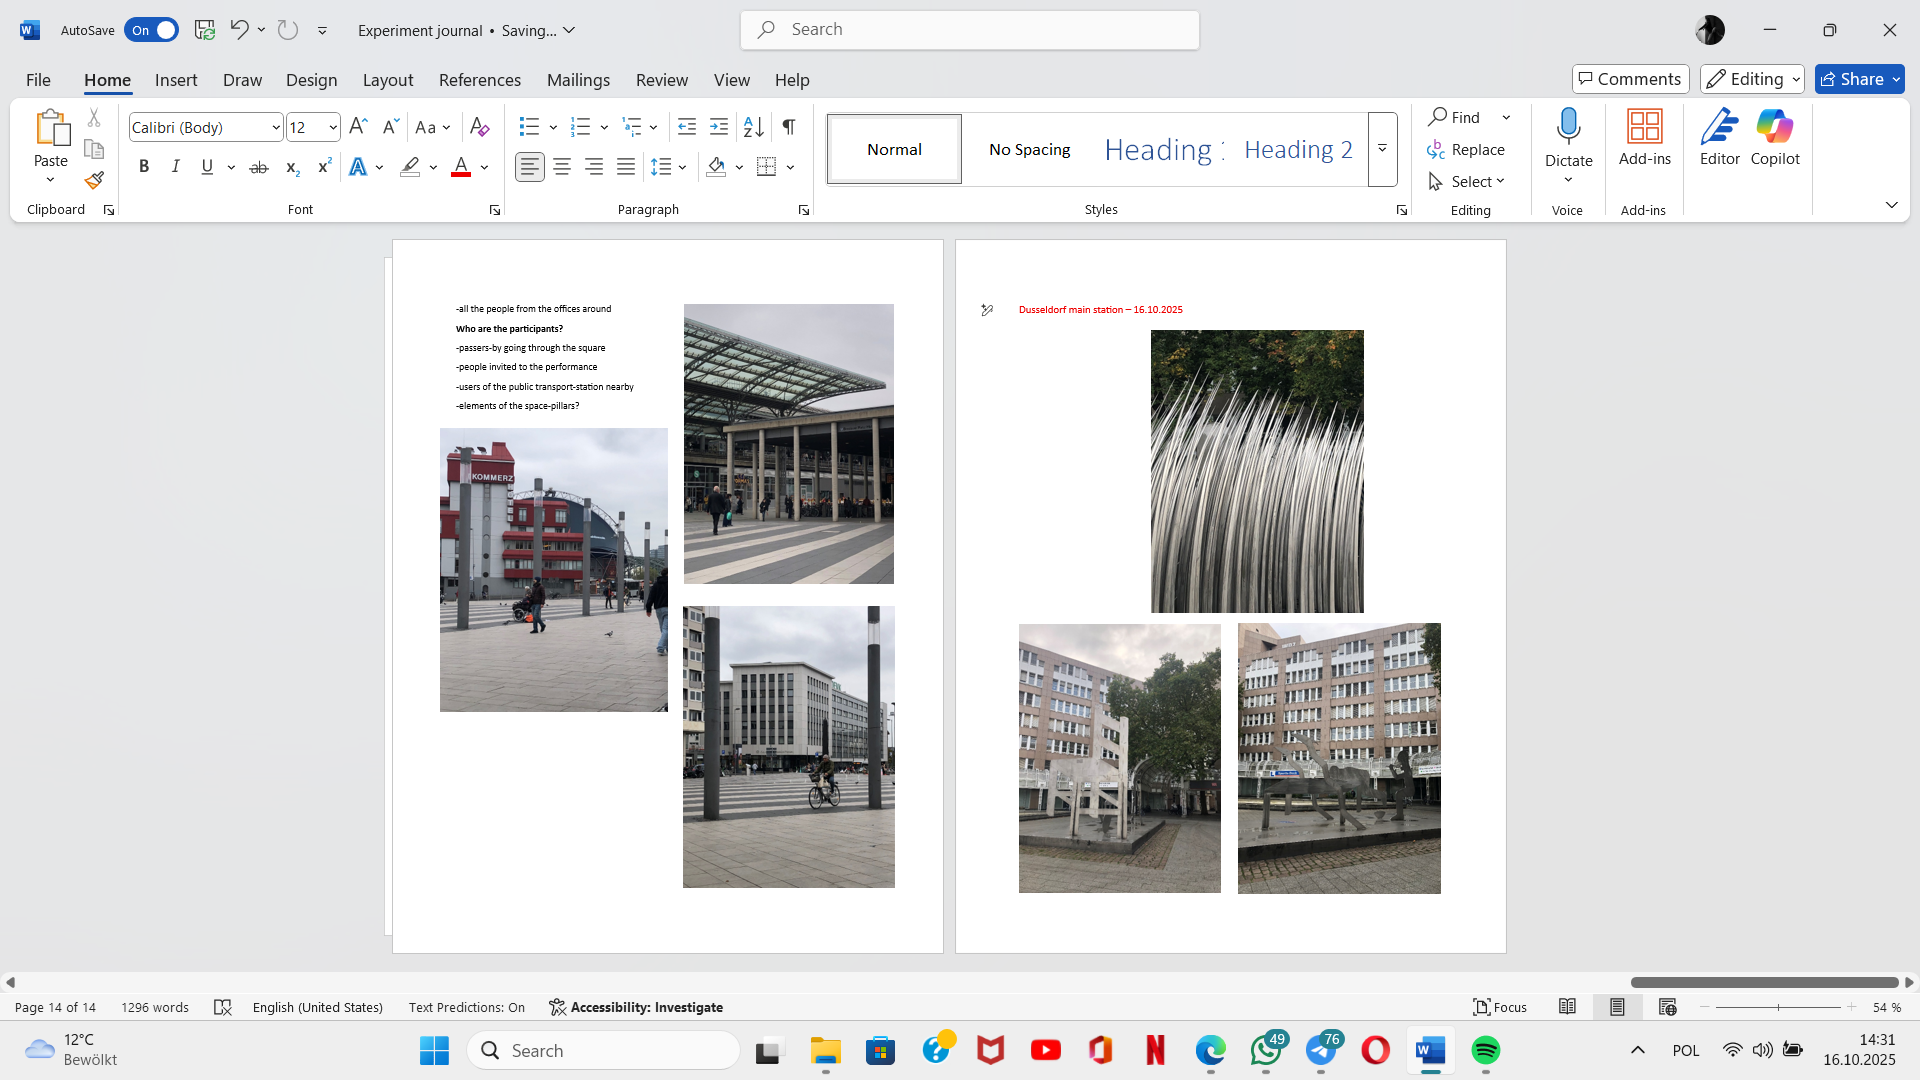This screenshot has width=1920, height=1080.
Task: Switch to the Insert tab
Action: [176, 80]
